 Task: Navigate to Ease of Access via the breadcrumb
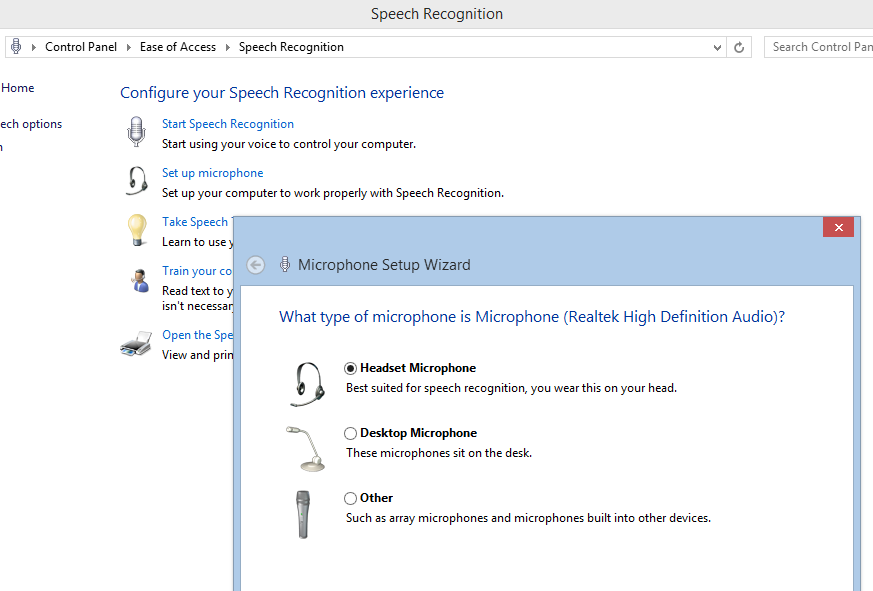pyautogui.click(x=178, y=46)
